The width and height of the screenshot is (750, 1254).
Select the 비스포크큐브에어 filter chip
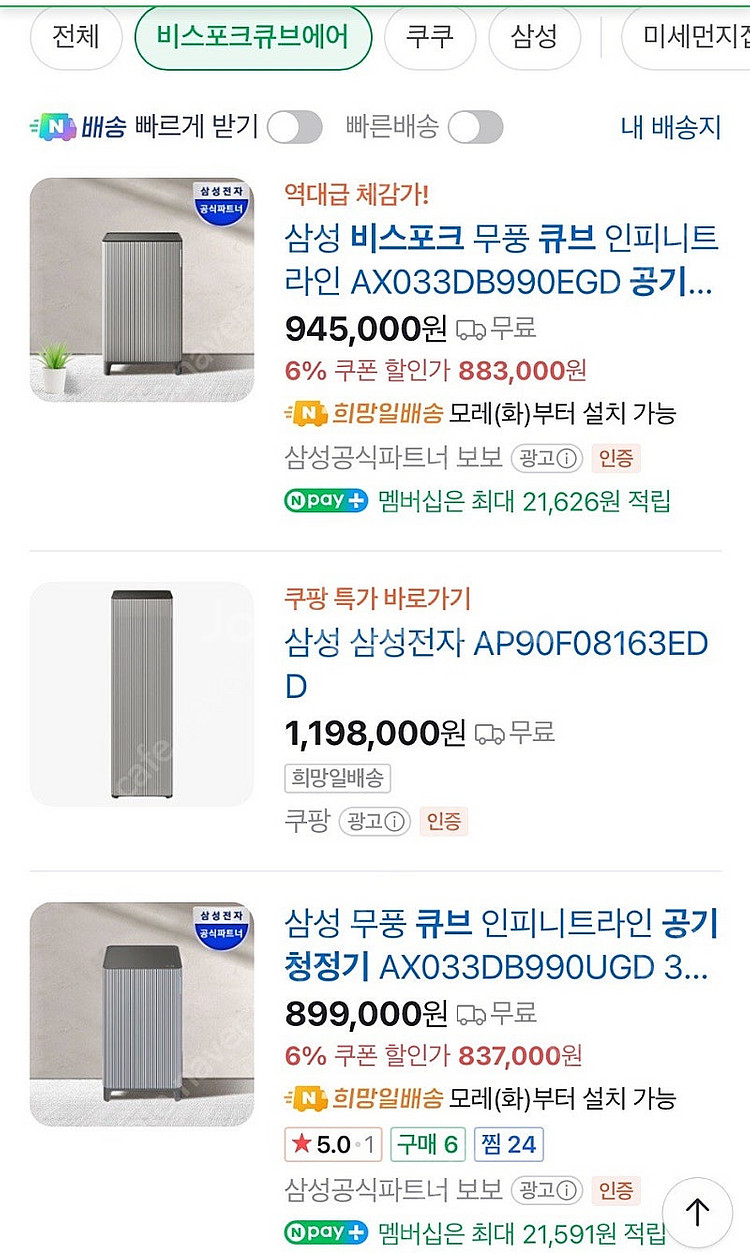point(253,37)
